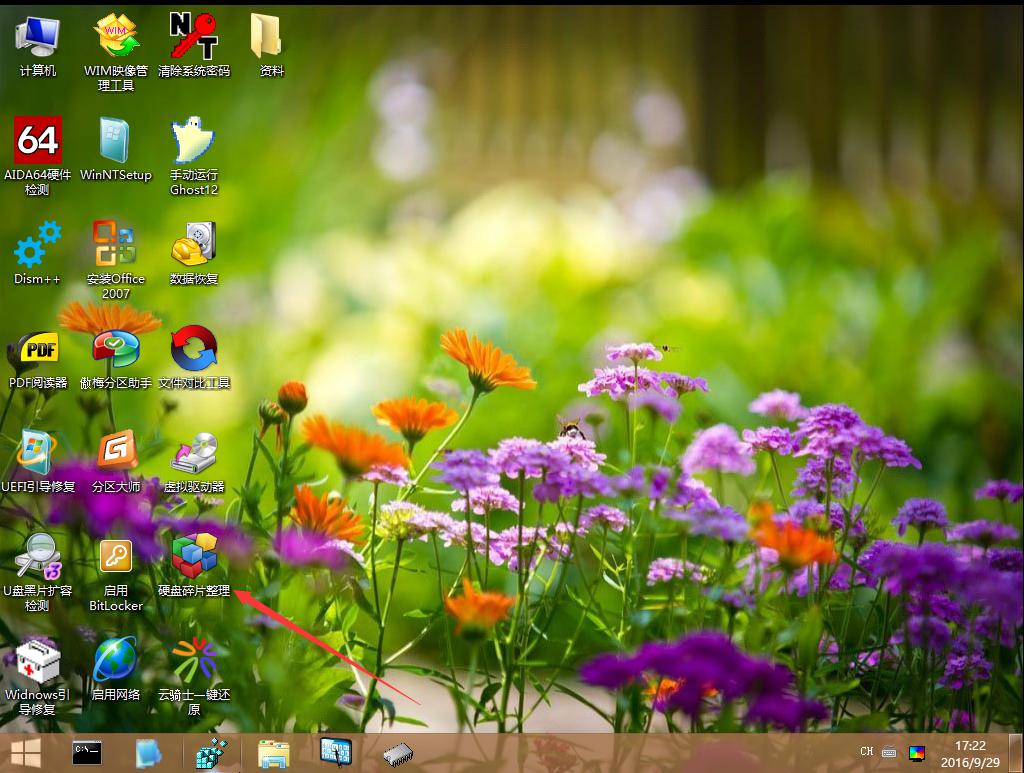The width and height of the screenshot is (1024, 773).
Task: Open the command prompt taskbar icon
Action: pyautogui.click(x=87, y=752)
